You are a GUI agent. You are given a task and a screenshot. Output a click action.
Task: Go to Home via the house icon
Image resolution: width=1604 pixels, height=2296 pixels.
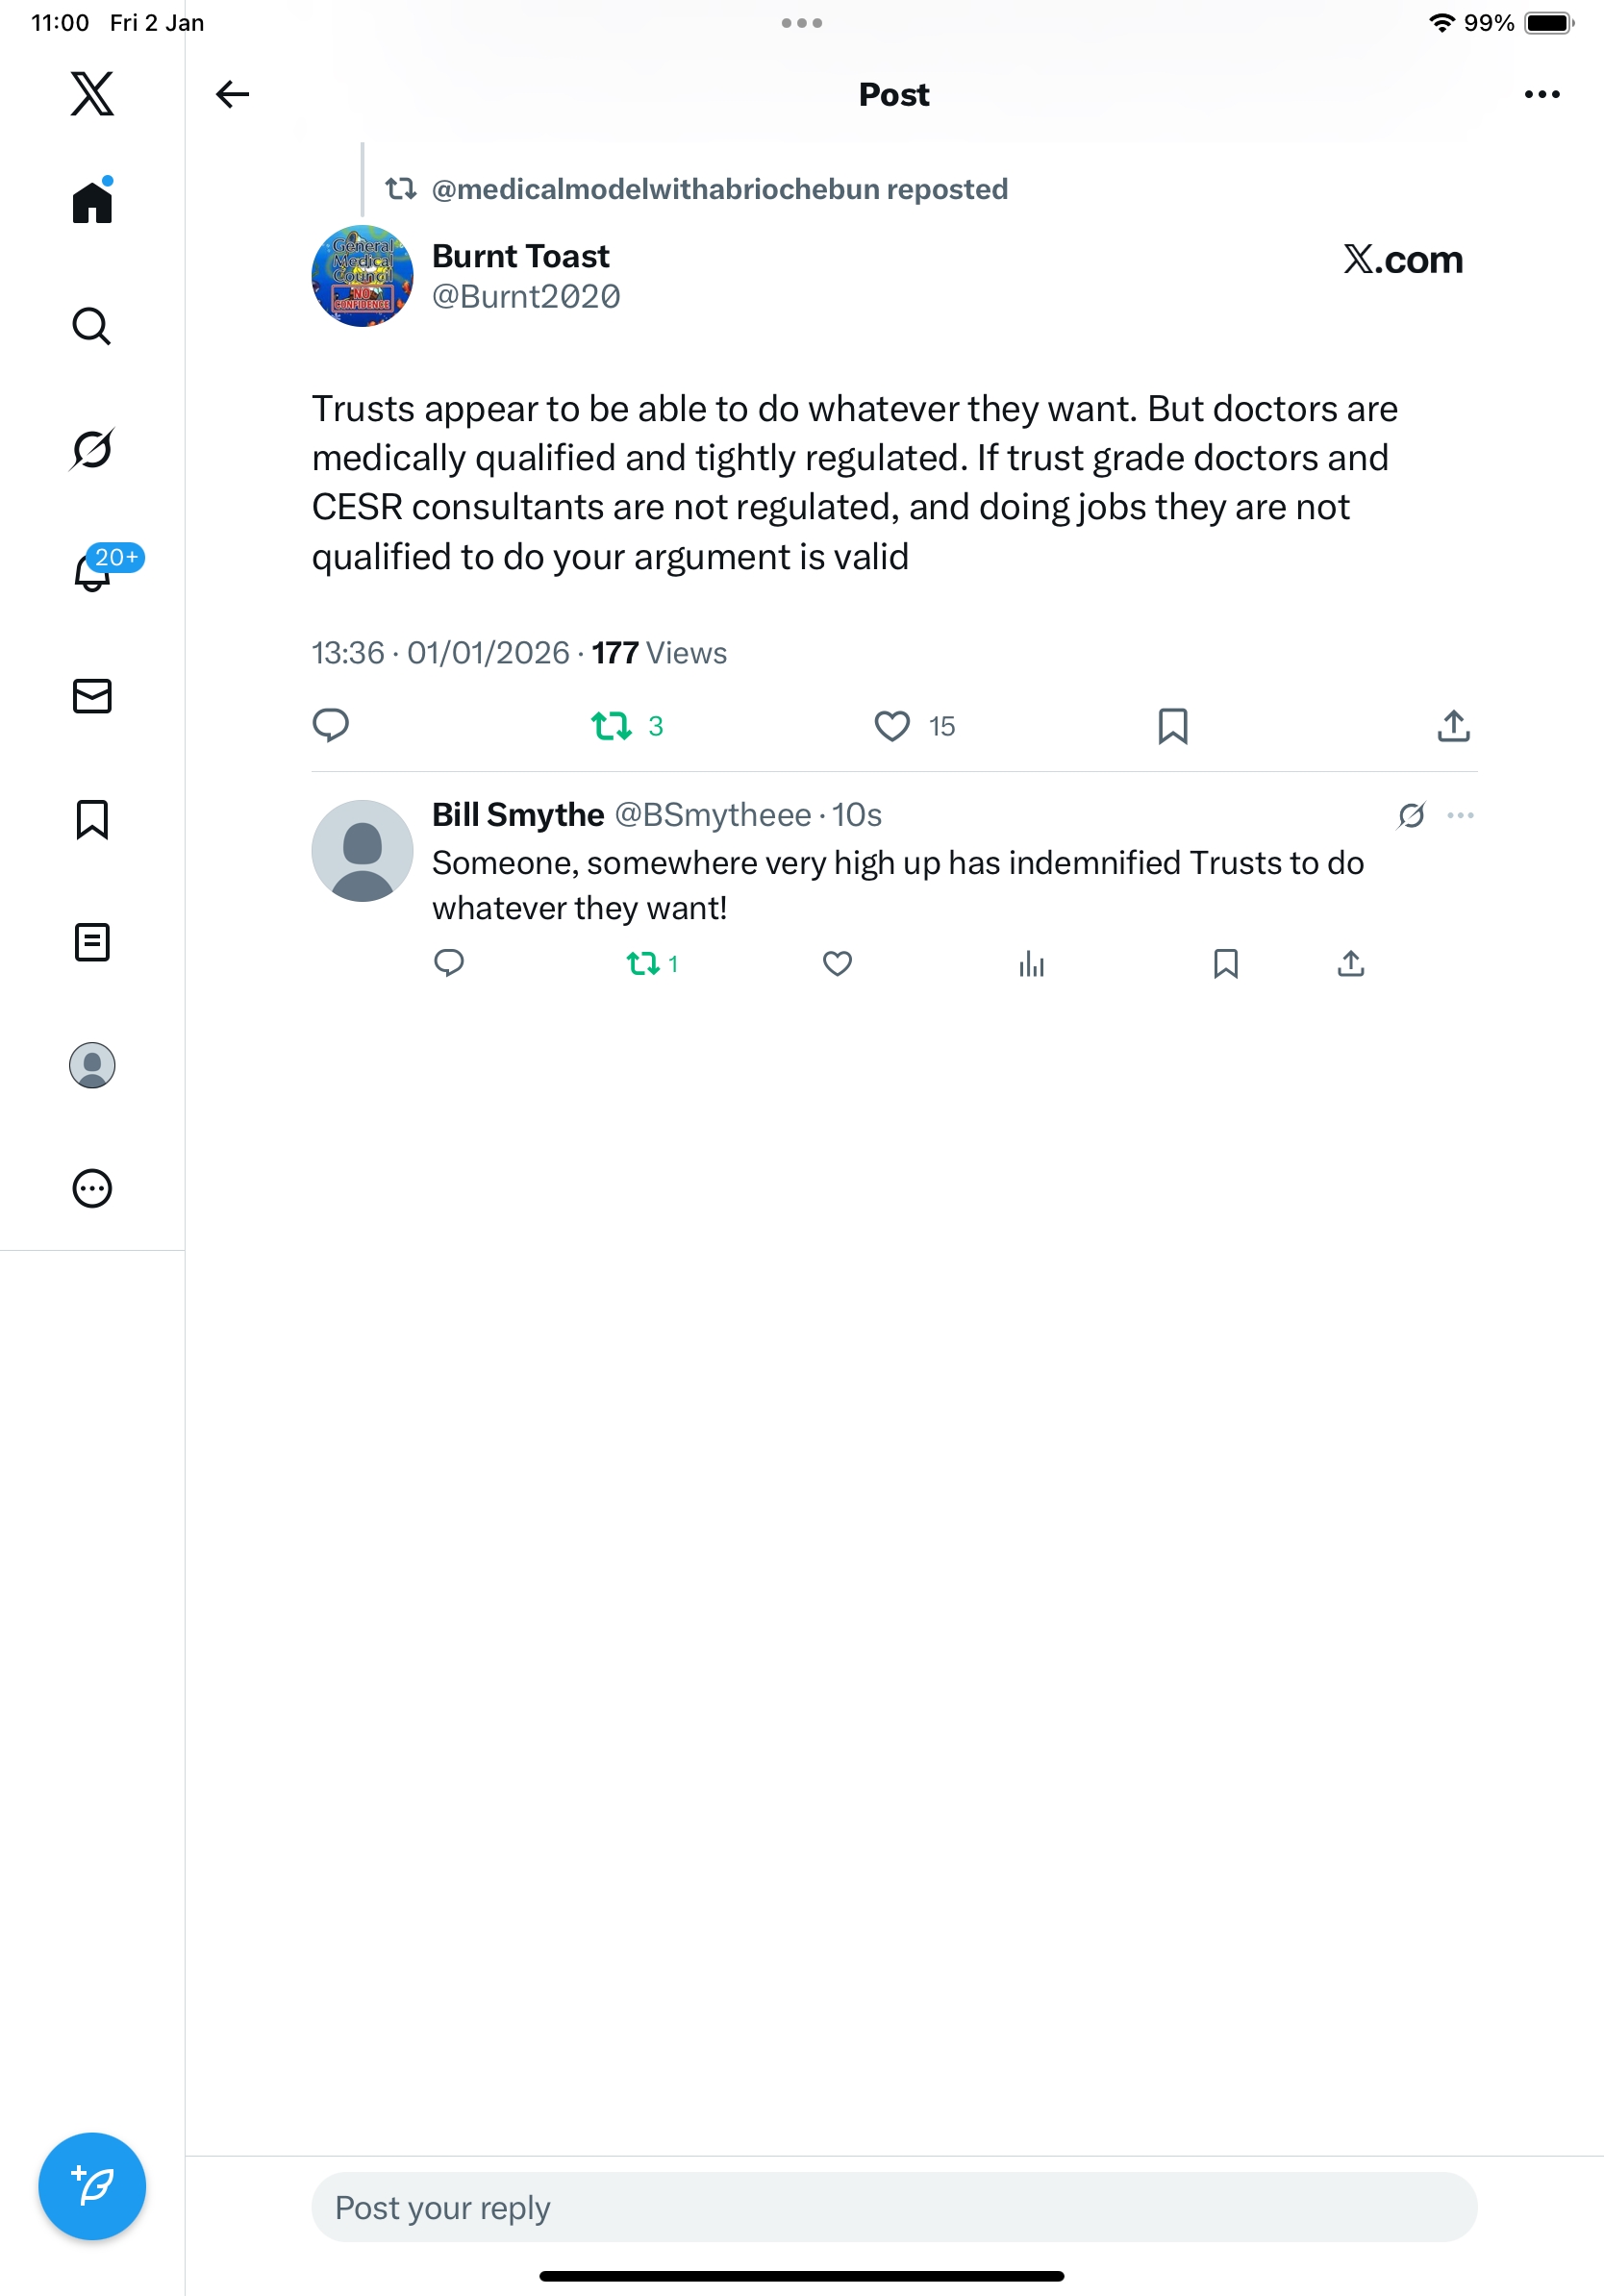(92, 202)
